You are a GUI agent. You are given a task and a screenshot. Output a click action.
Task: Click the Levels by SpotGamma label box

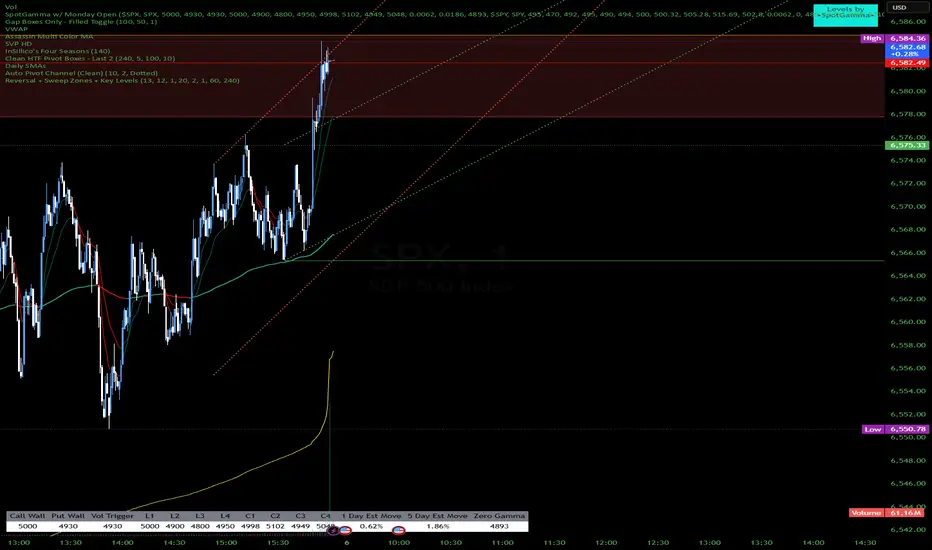(845, 13)
